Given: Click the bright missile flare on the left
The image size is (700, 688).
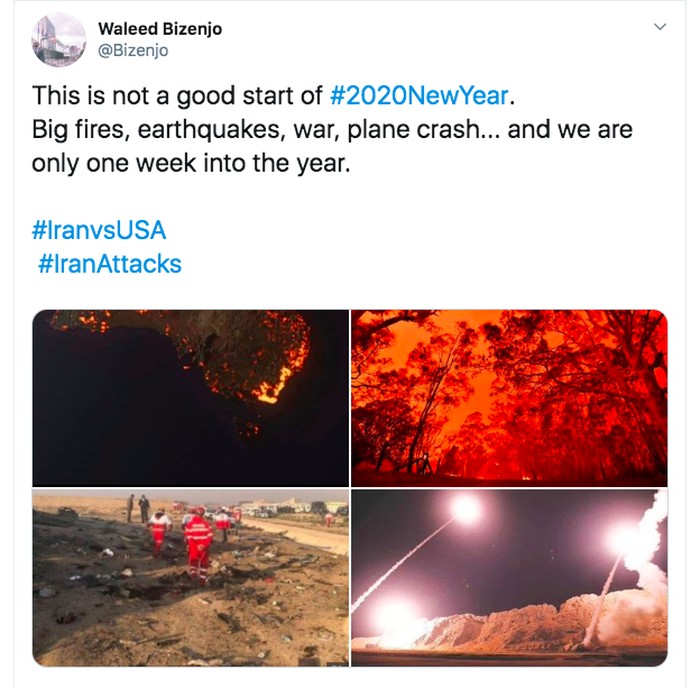Looking at the screenshot, I should [465, 509].
